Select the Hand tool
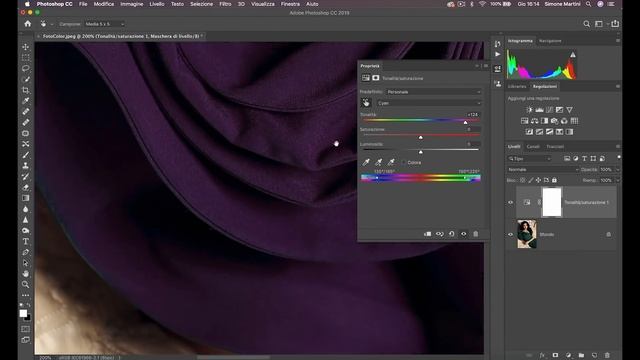Screen dimensions: 640x360 pyautogui.click(x=25, y=273)
